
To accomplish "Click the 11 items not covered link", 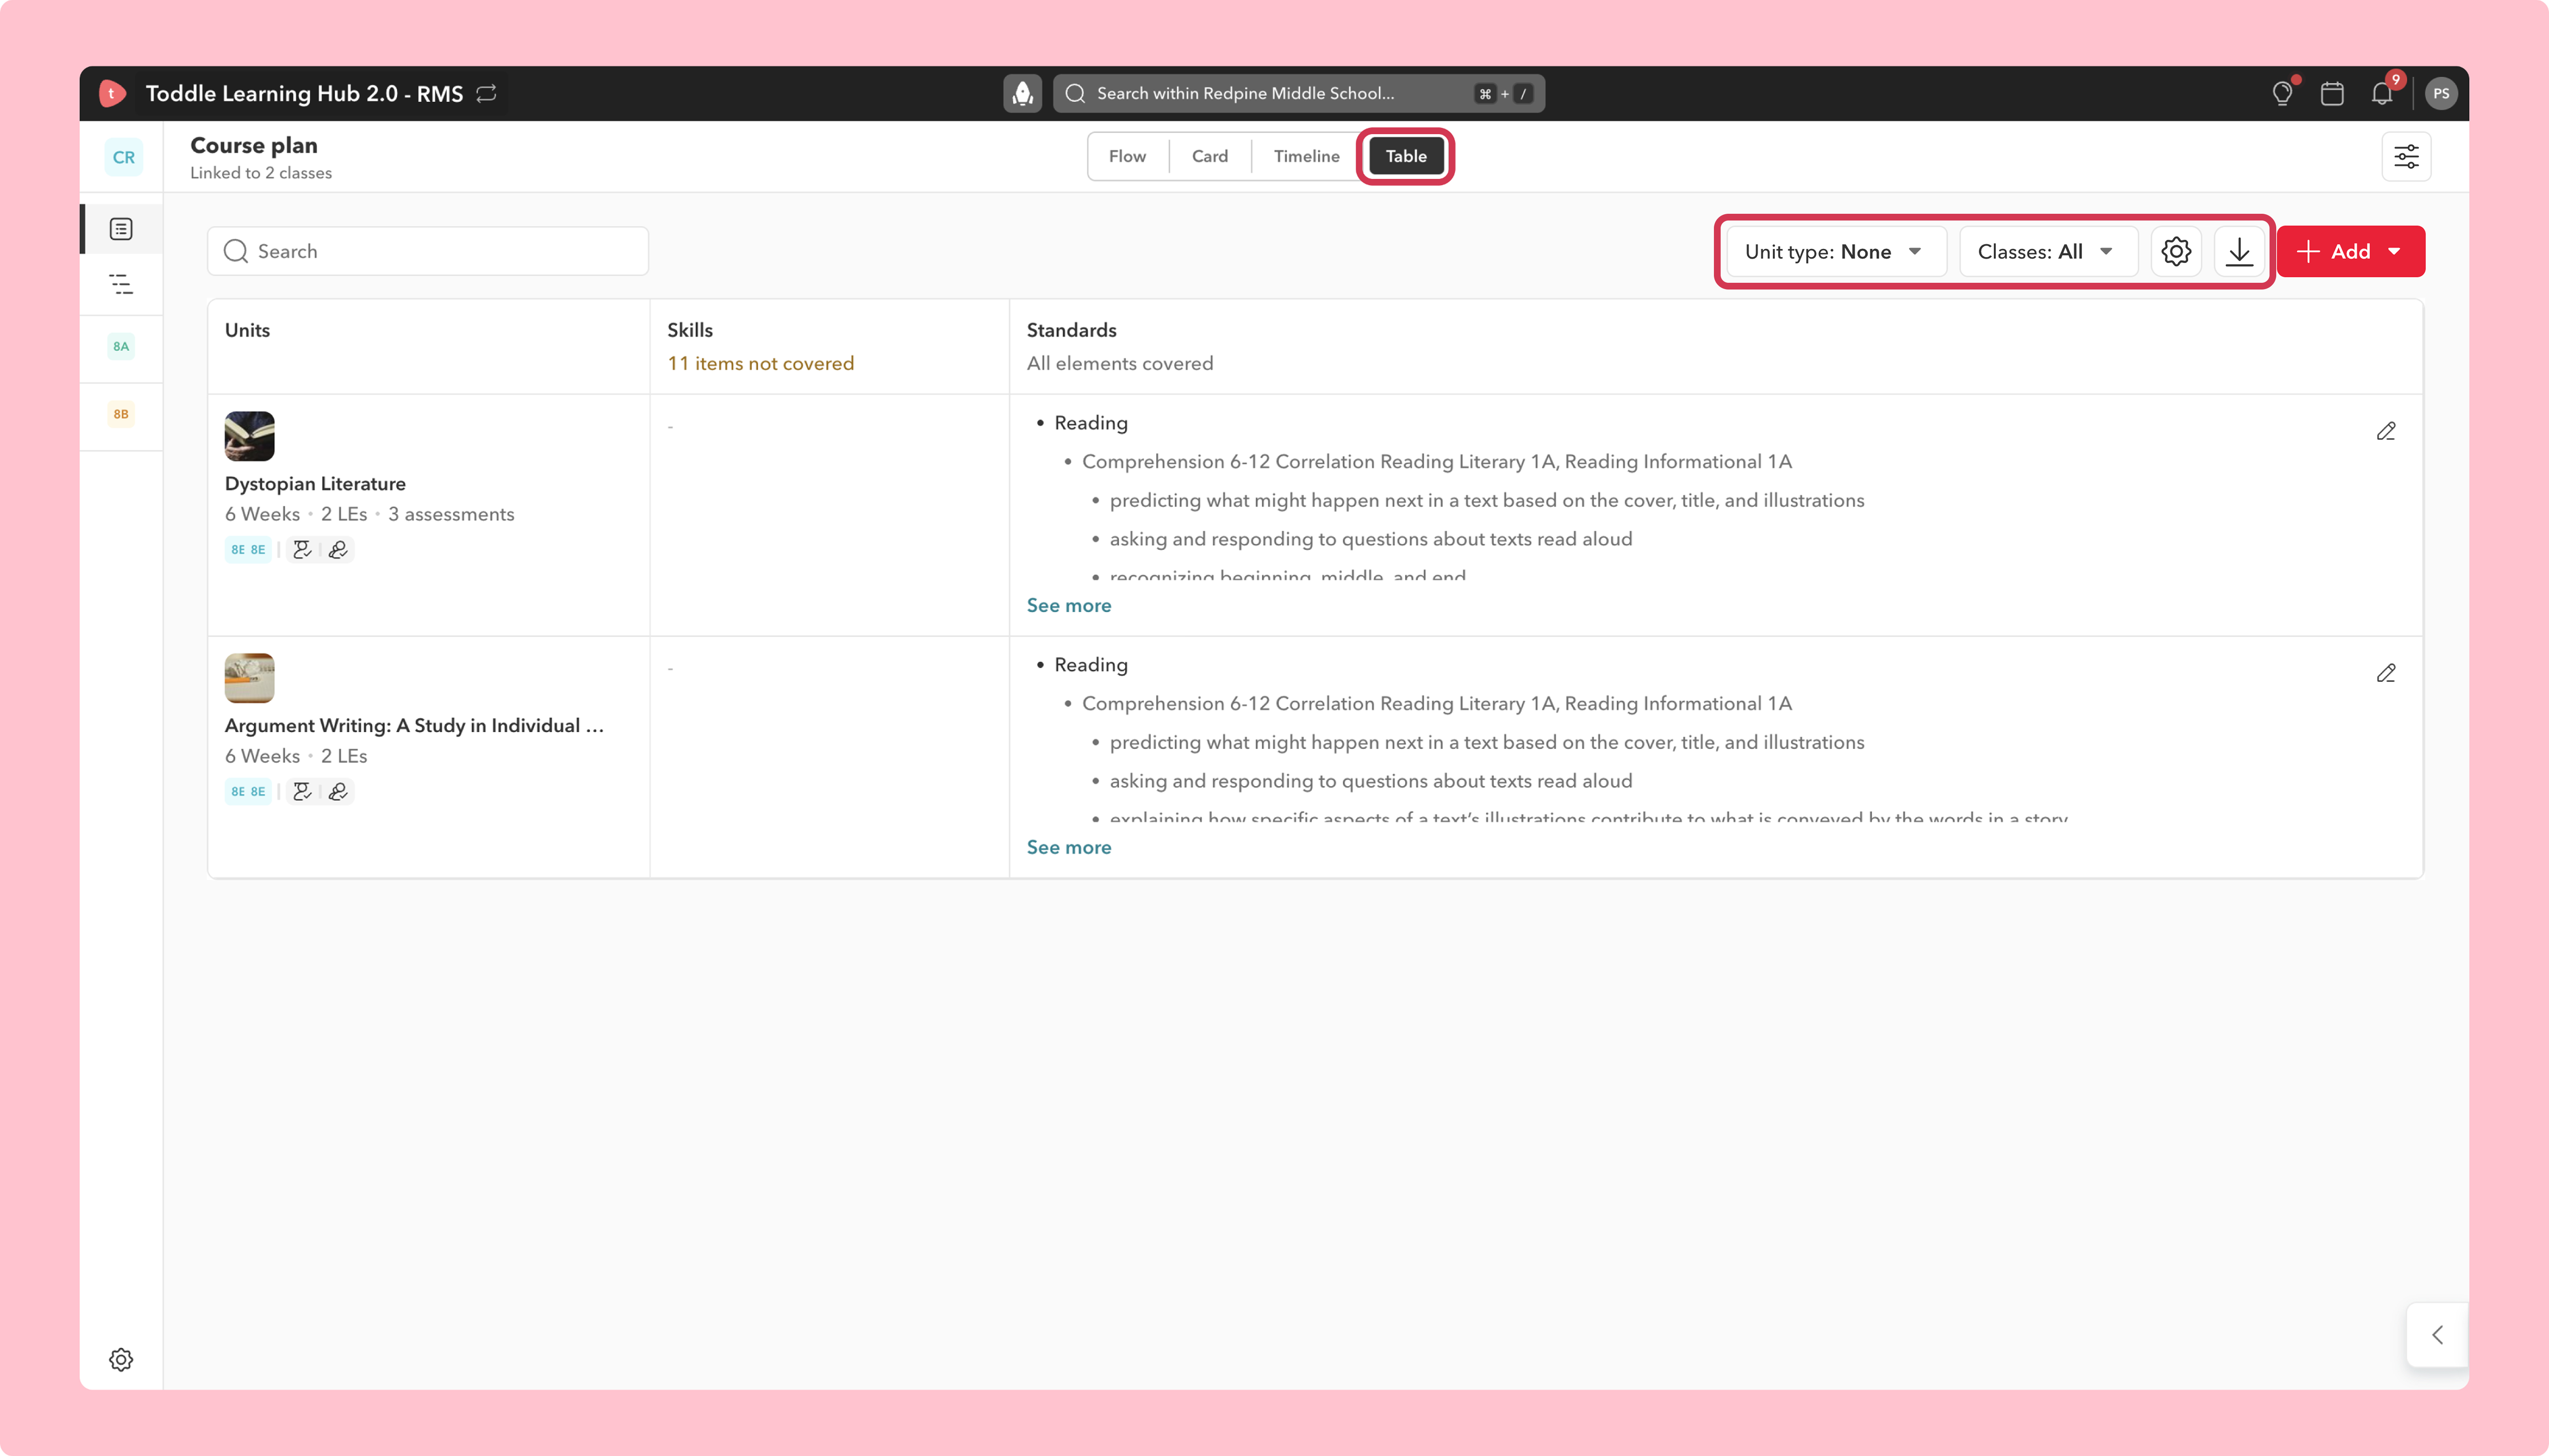I will 760,363.
